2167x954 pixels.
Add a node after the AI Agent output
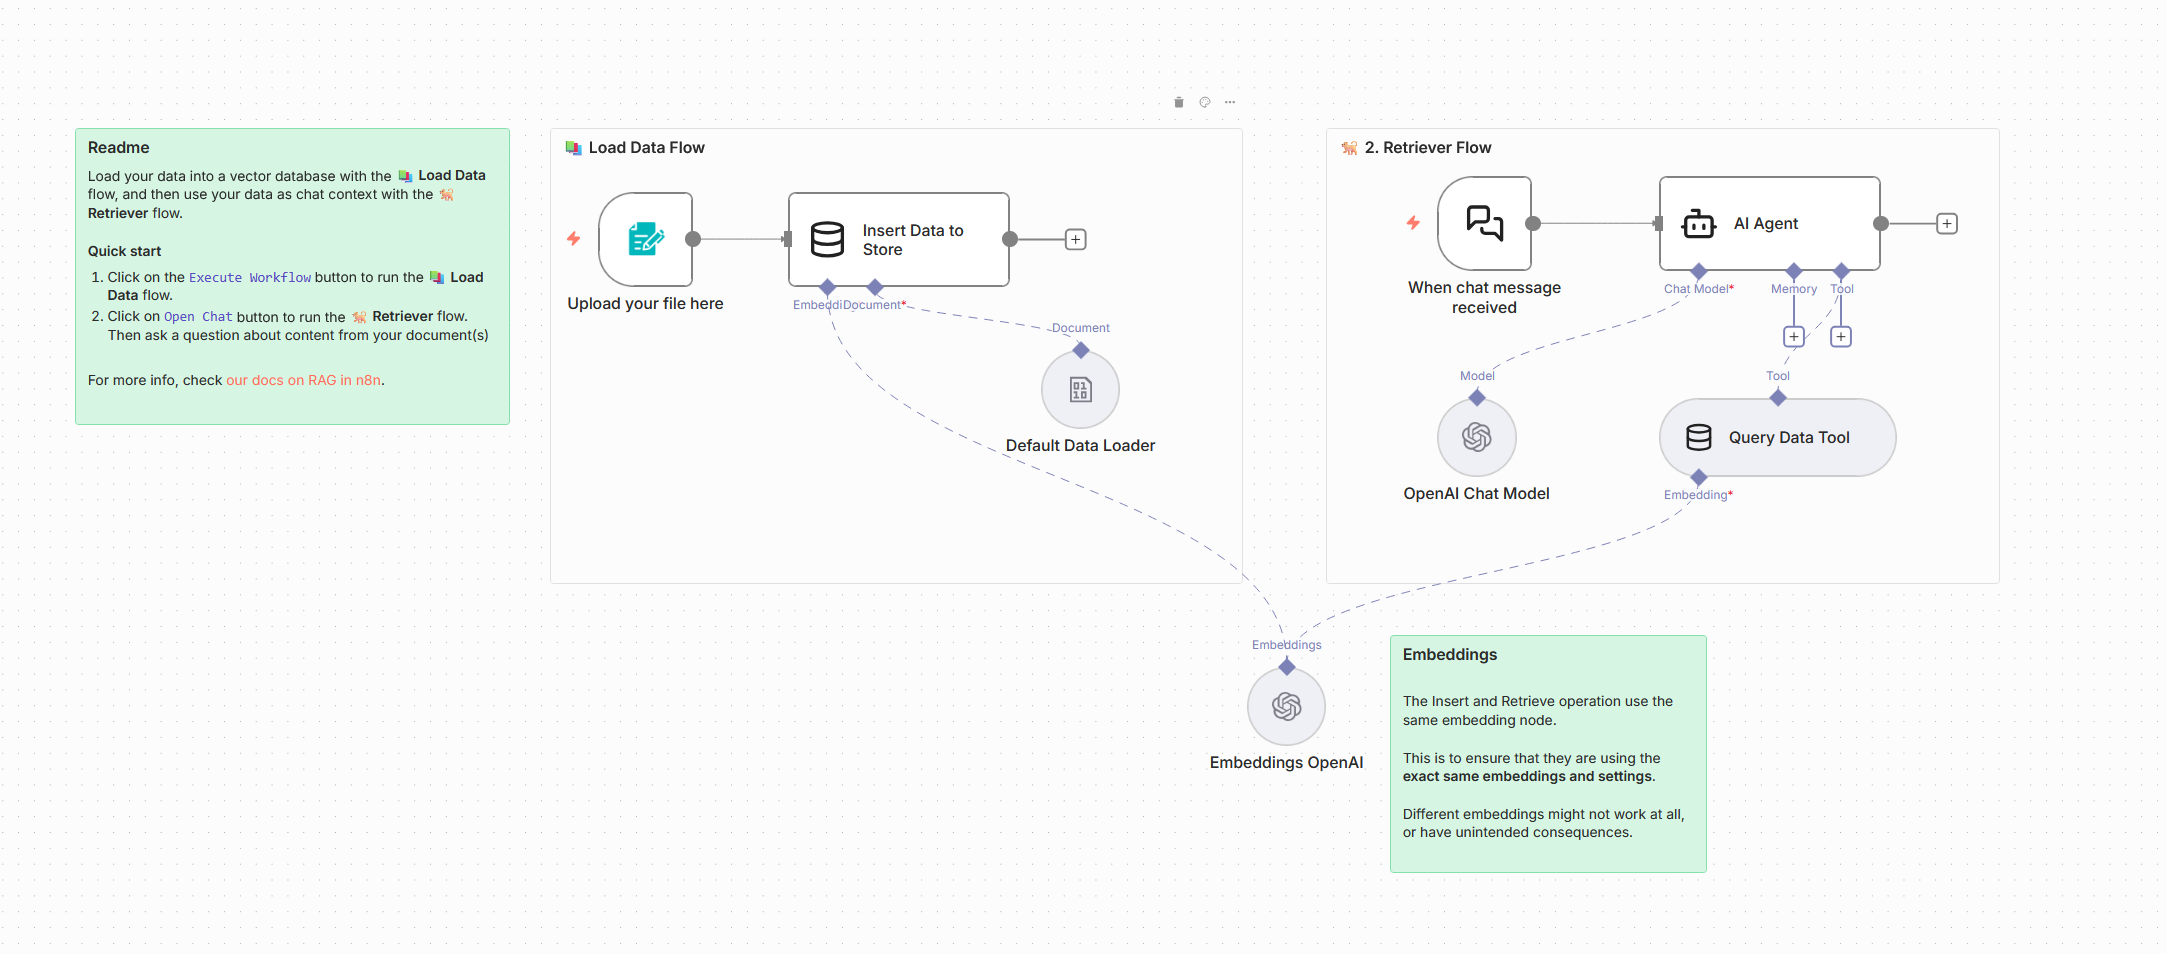1946,224
